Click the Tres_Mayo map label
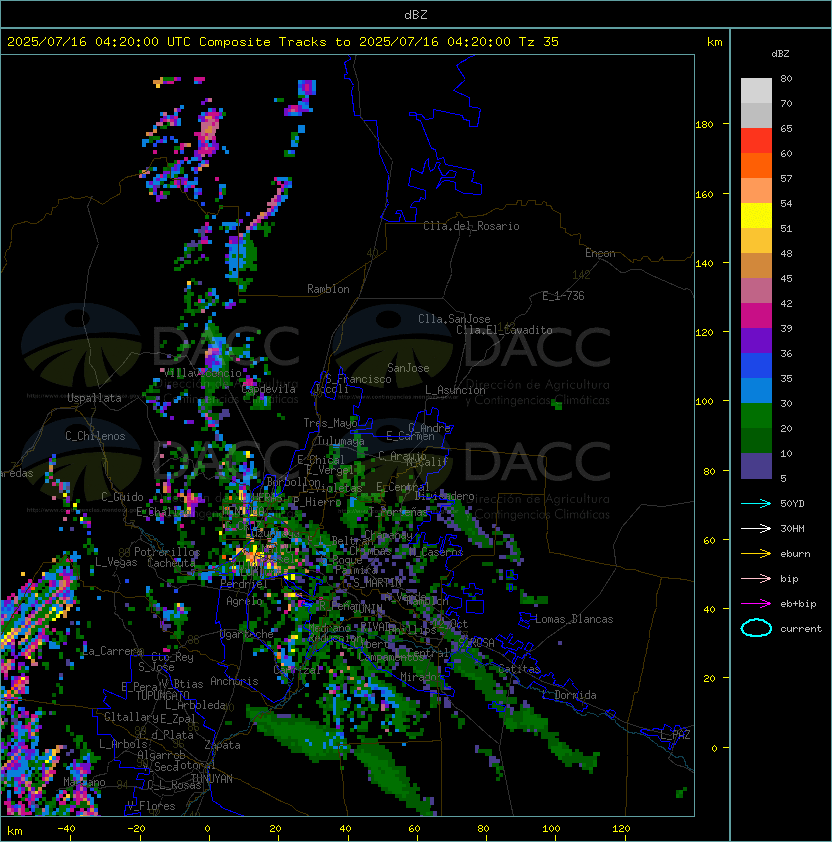The height and width of the screenshot is (842, 832). click(x=330, y=423)
